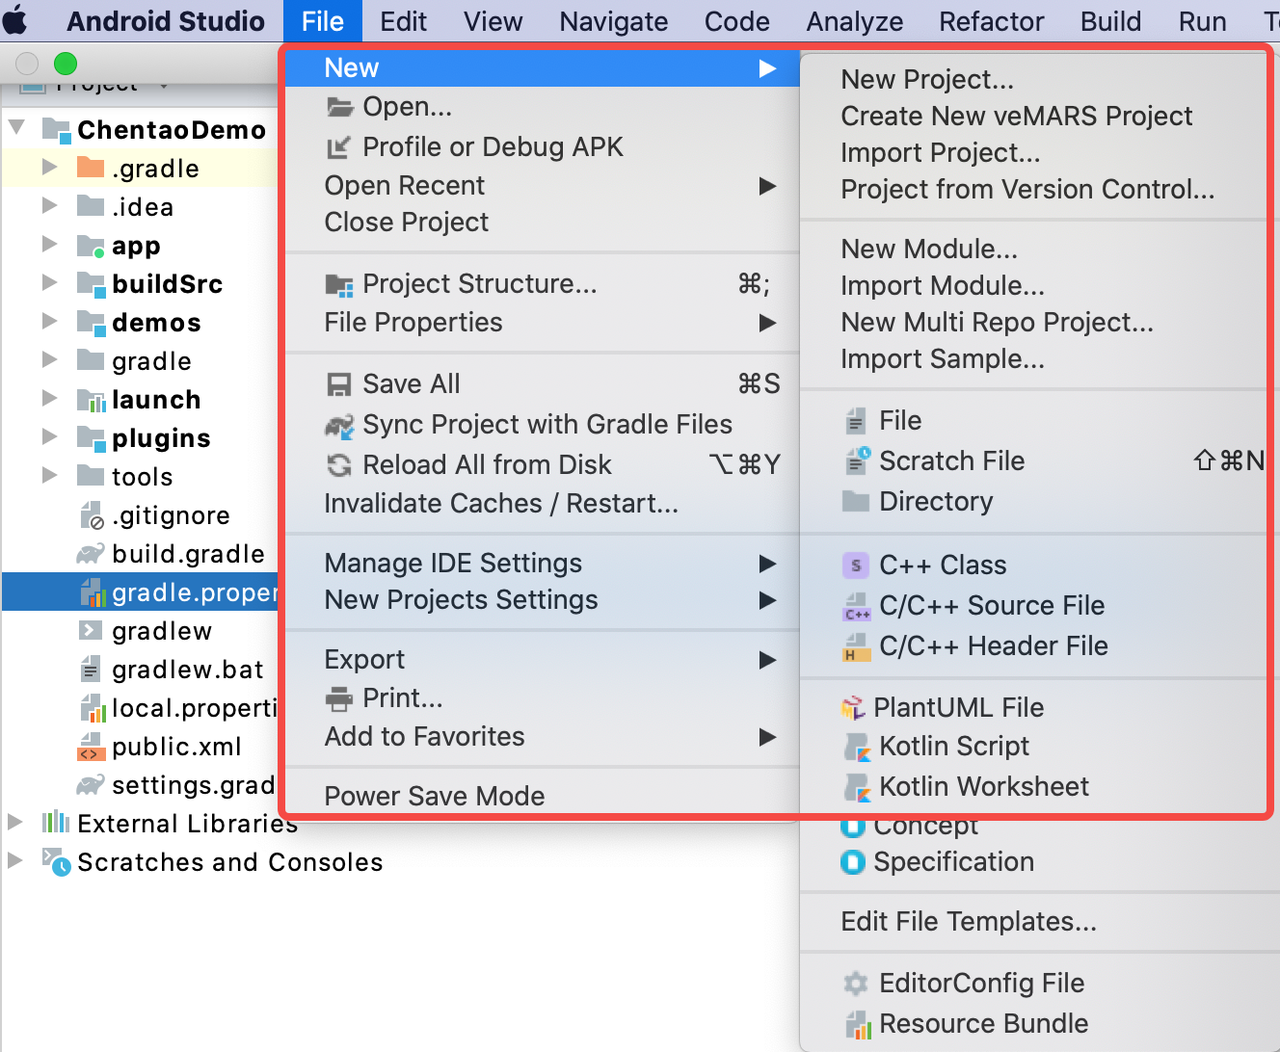
Task: Click the Reload All from Disk icon
Action: point(339,466)
